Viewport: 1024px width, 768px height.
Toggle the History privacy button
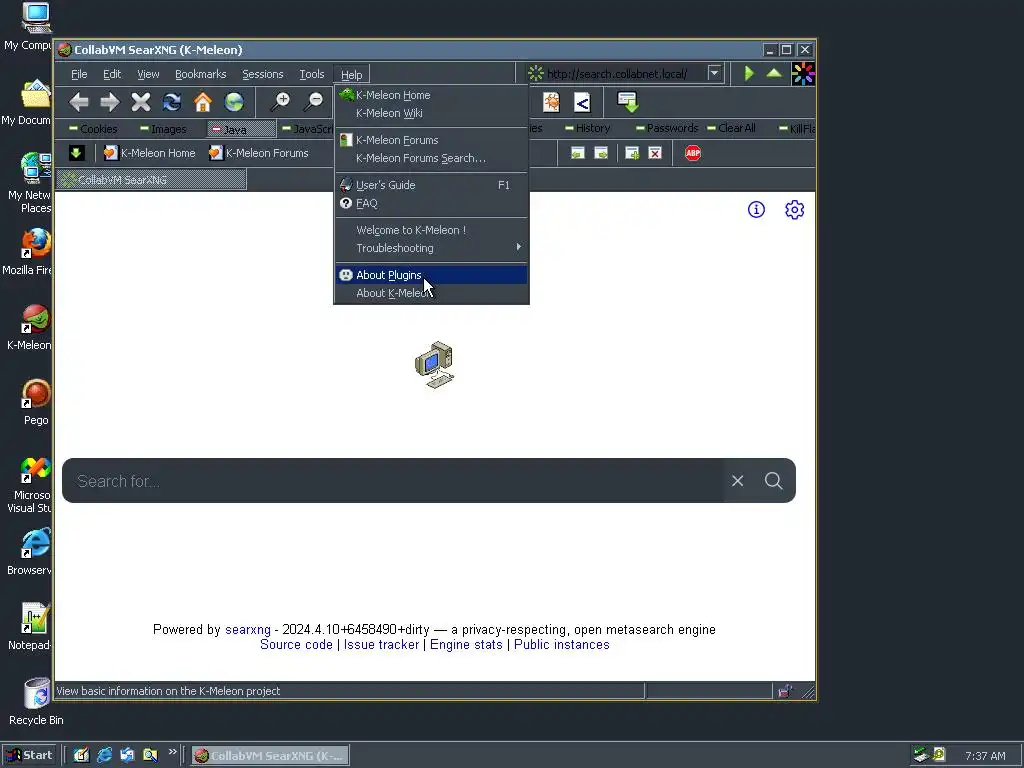[x=587, y=129]
